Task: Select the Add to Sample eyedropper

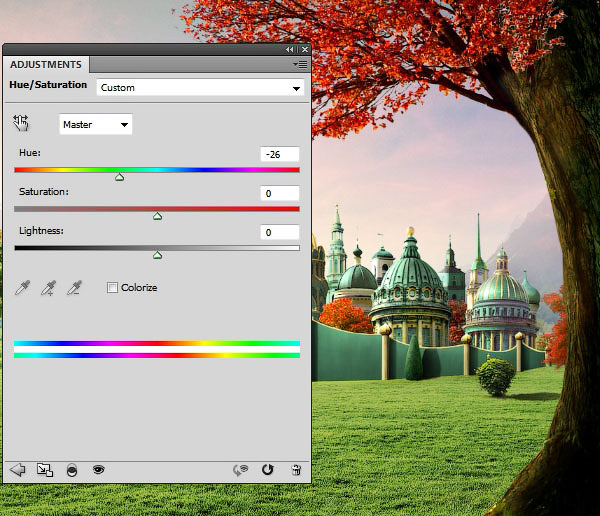Action: click(x=47, y=288)
